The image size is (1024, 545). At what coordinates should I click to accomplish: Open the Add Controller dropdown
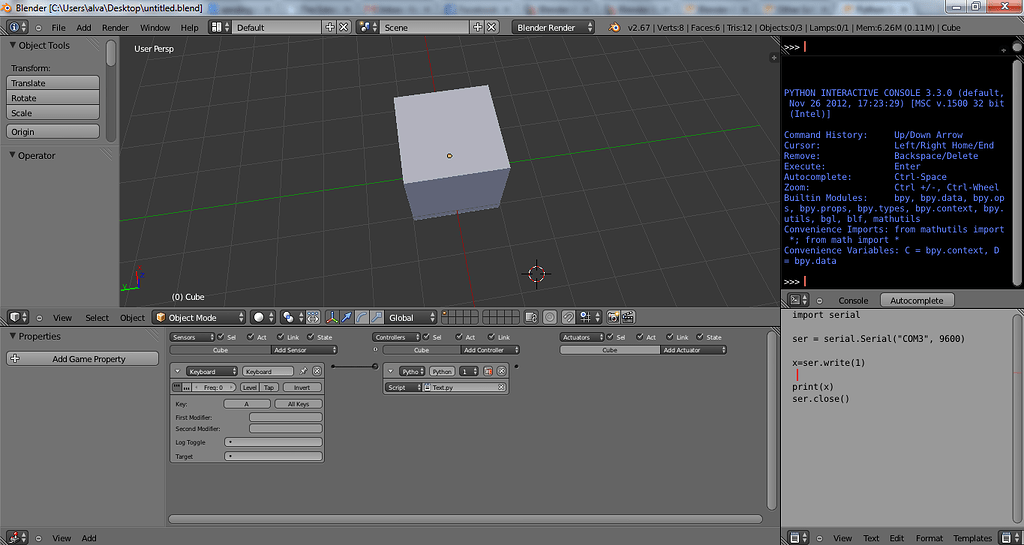click(490, 350)
